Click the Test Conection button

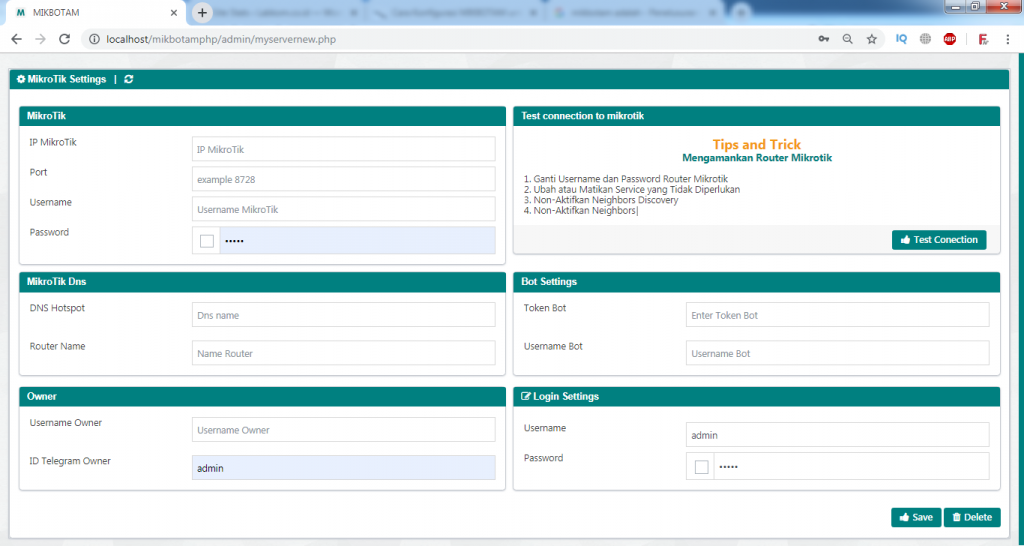[939, 240]
